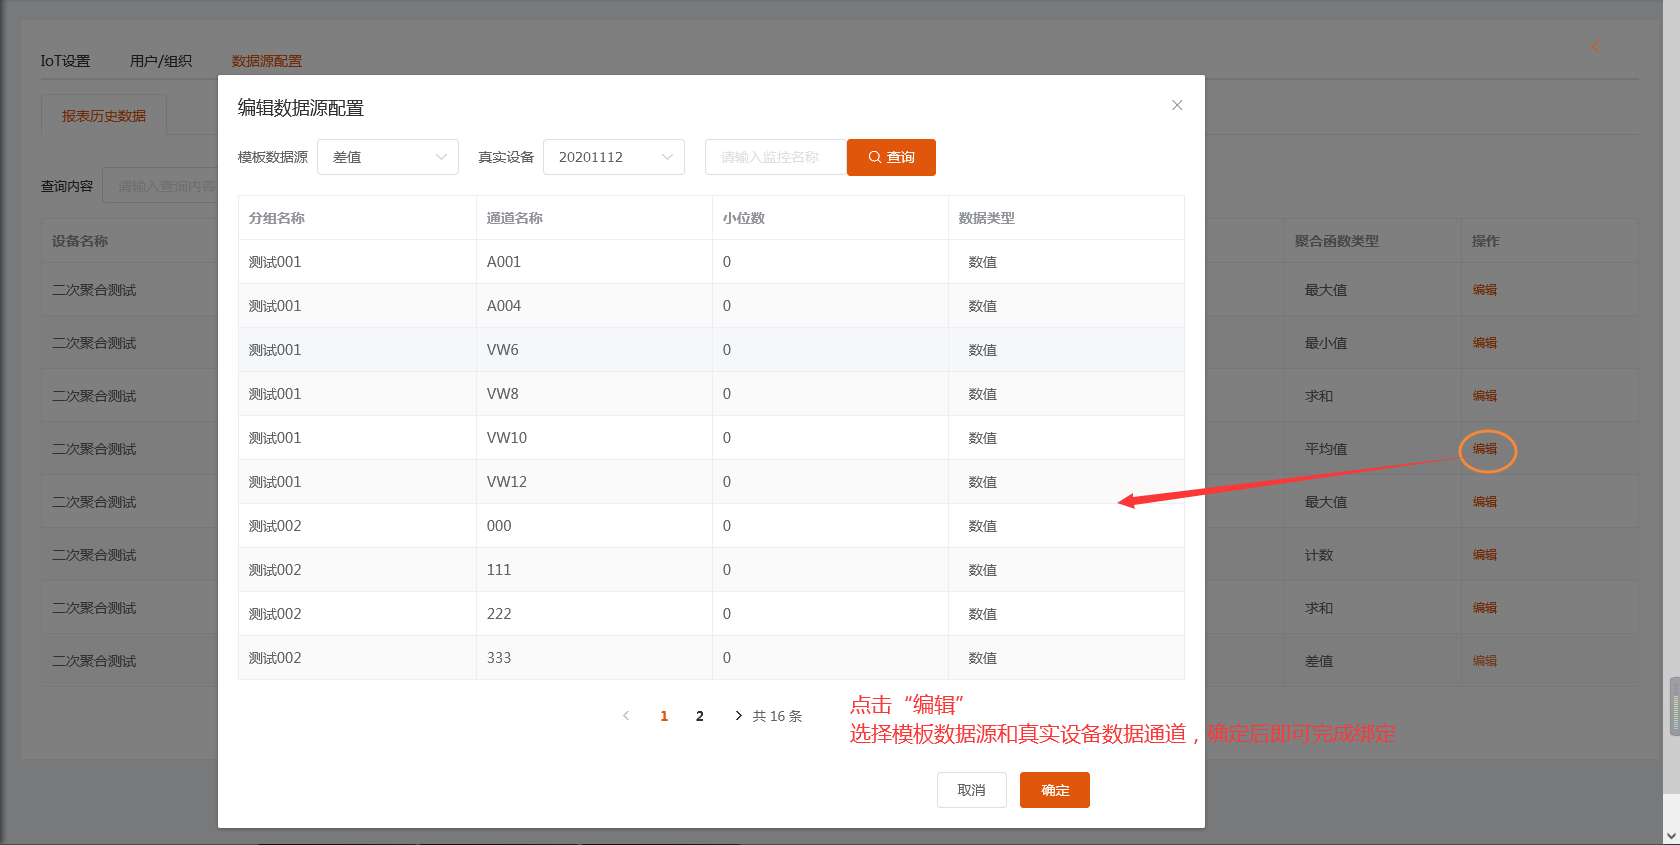Select row with channel A001
Viewport: 1680px width, 845px height.
point(711,262)
